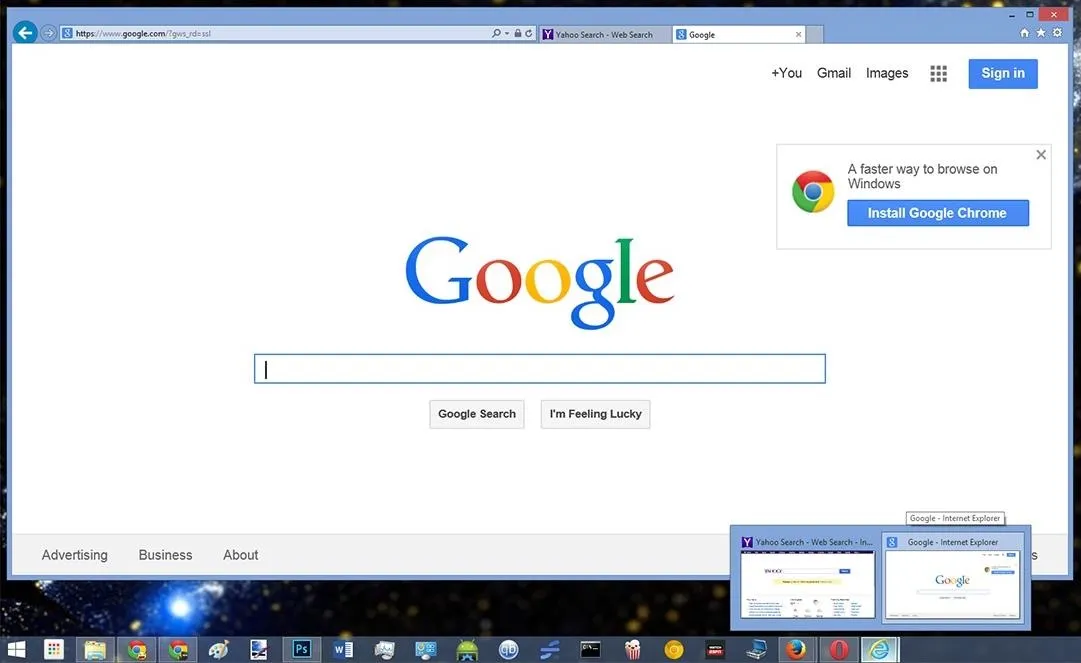
Task: Click the Google Search button
Action: 476,414
